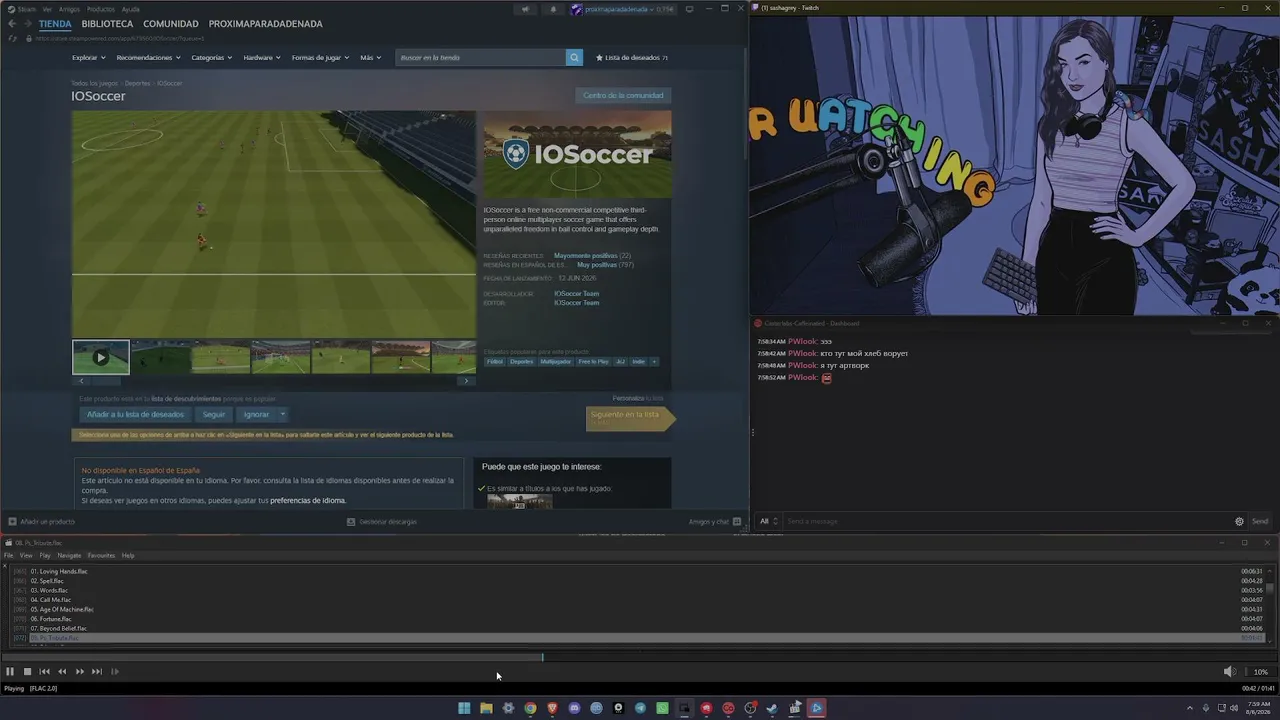Image resolution: width=1280 pixels, height=720 pixels.
Task: Open the Hardware dropdown
Action: (262, 58)
